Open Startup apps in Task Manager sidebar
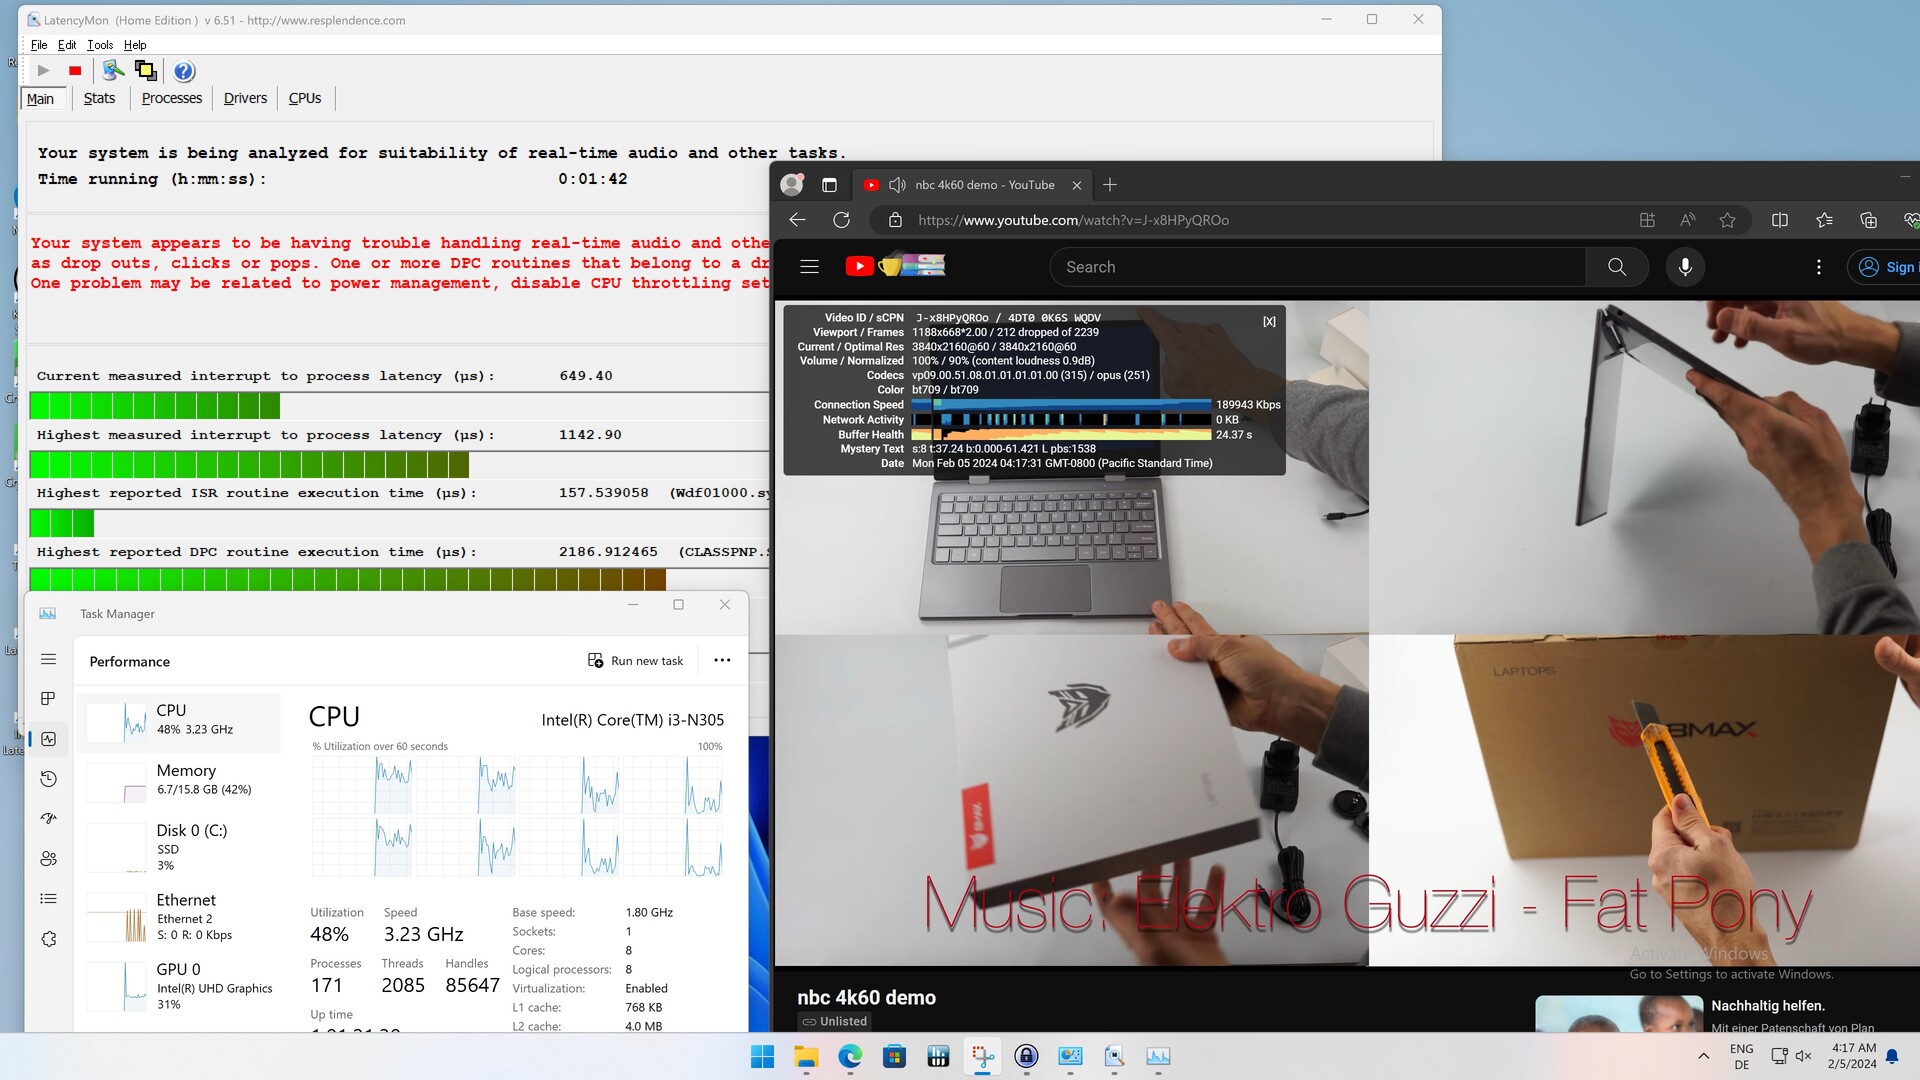The width and height of the screenshot is (1920, 1080). click(48, 818)
